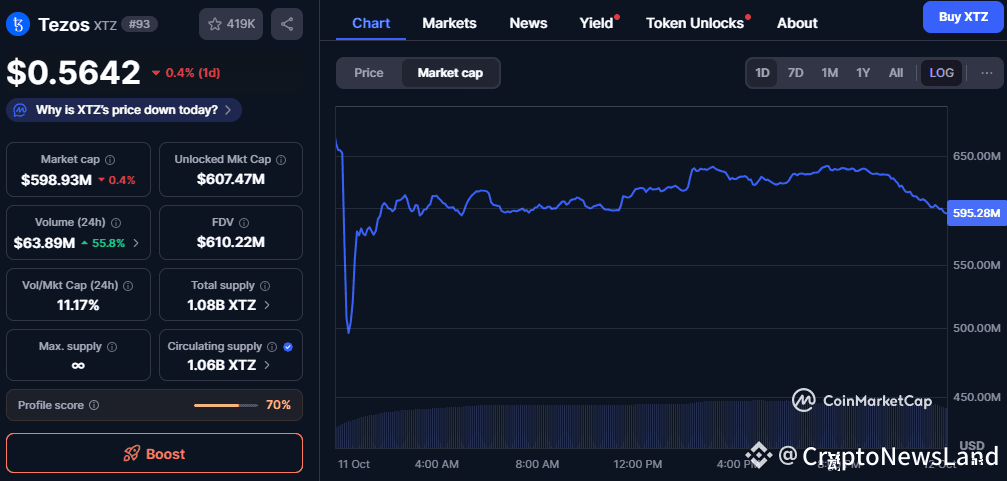Click the Volume (24h) info icon
The image size is (1007, 481).
point(116,223)
